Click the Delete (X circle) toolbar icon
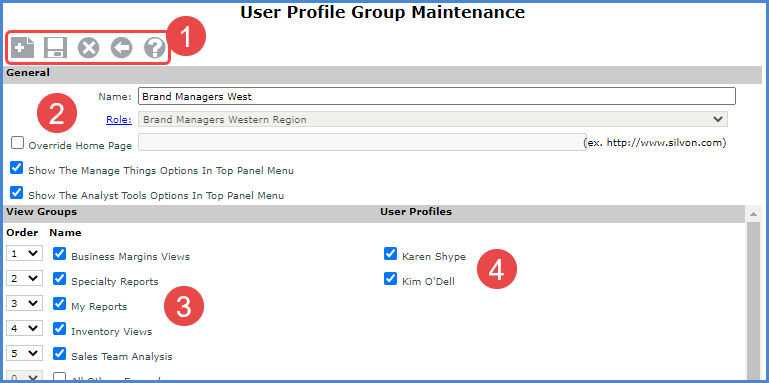Viewport: 769px width, 383px height. click(x=88, y=48)
